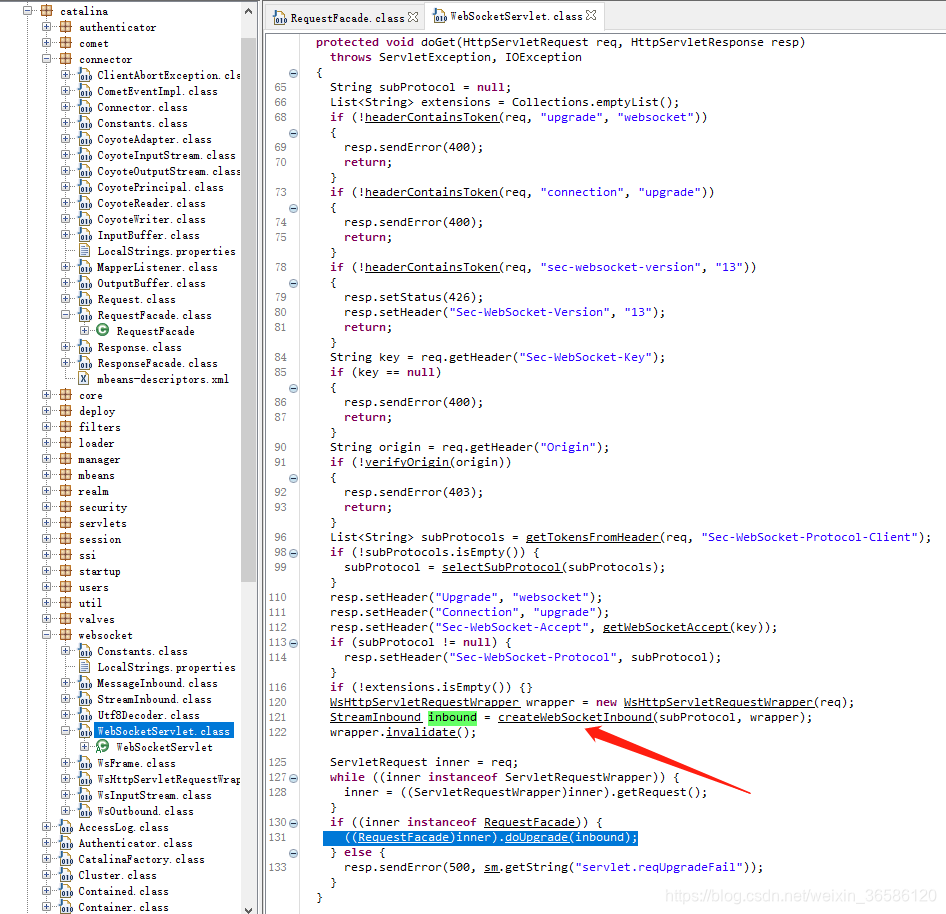Expand the authenticator package node
The height and width of the screenshot is (914, 946).
click(x=46, y=27)
